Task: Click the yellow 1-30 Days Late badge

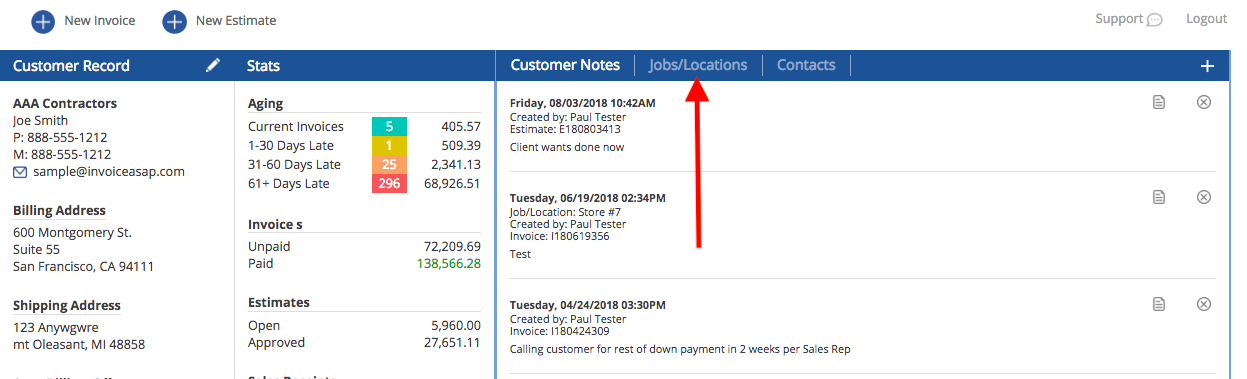Action: pos(389,146)
